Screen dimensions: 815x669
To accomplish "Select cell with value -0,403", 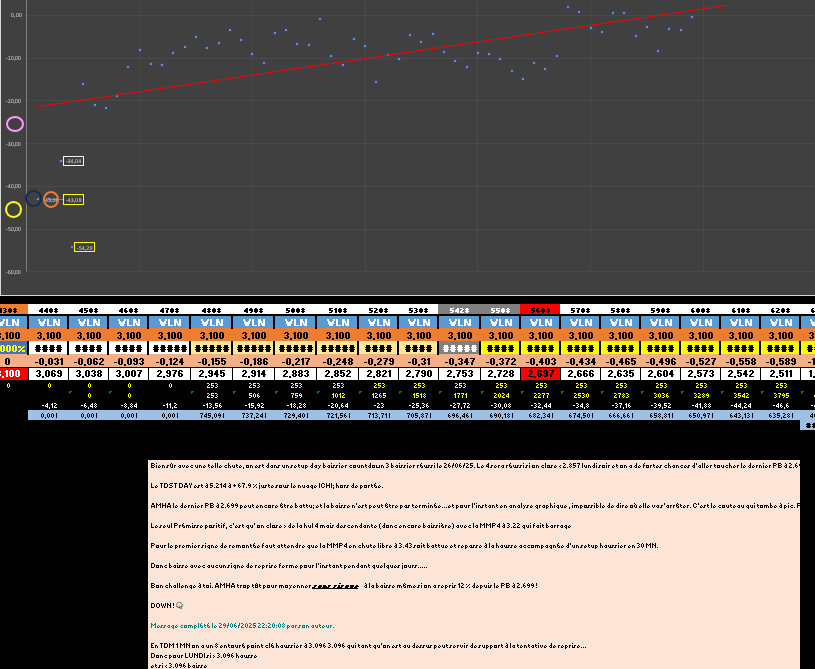I will click(x=540, y=361).
